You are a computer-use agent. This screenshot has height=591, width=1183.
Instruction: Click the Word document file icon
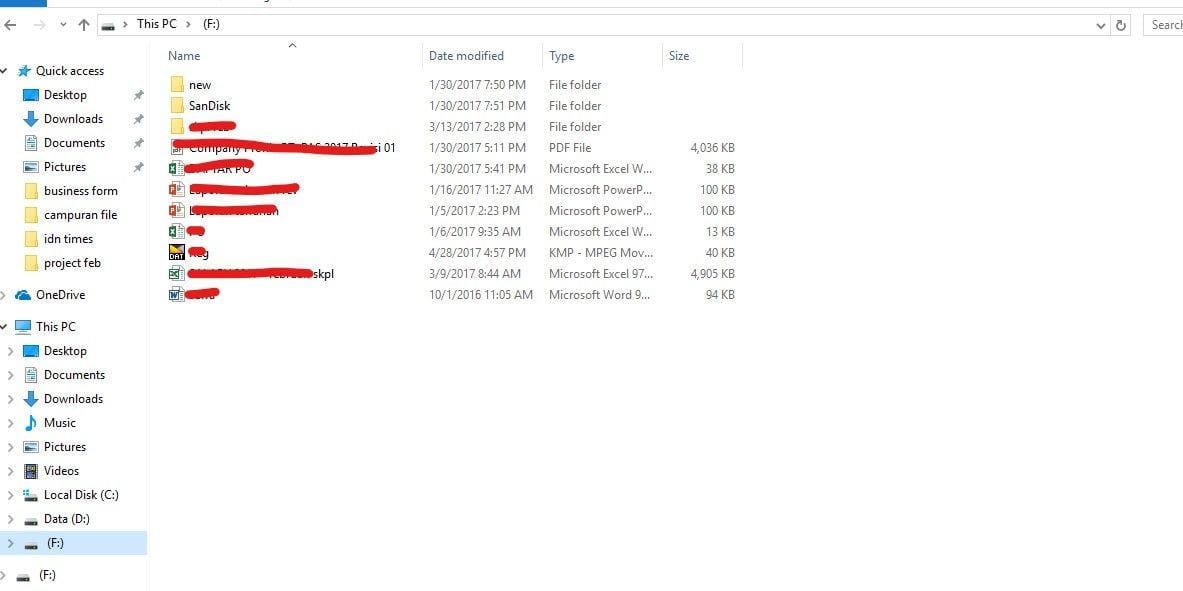click(177, 295)
